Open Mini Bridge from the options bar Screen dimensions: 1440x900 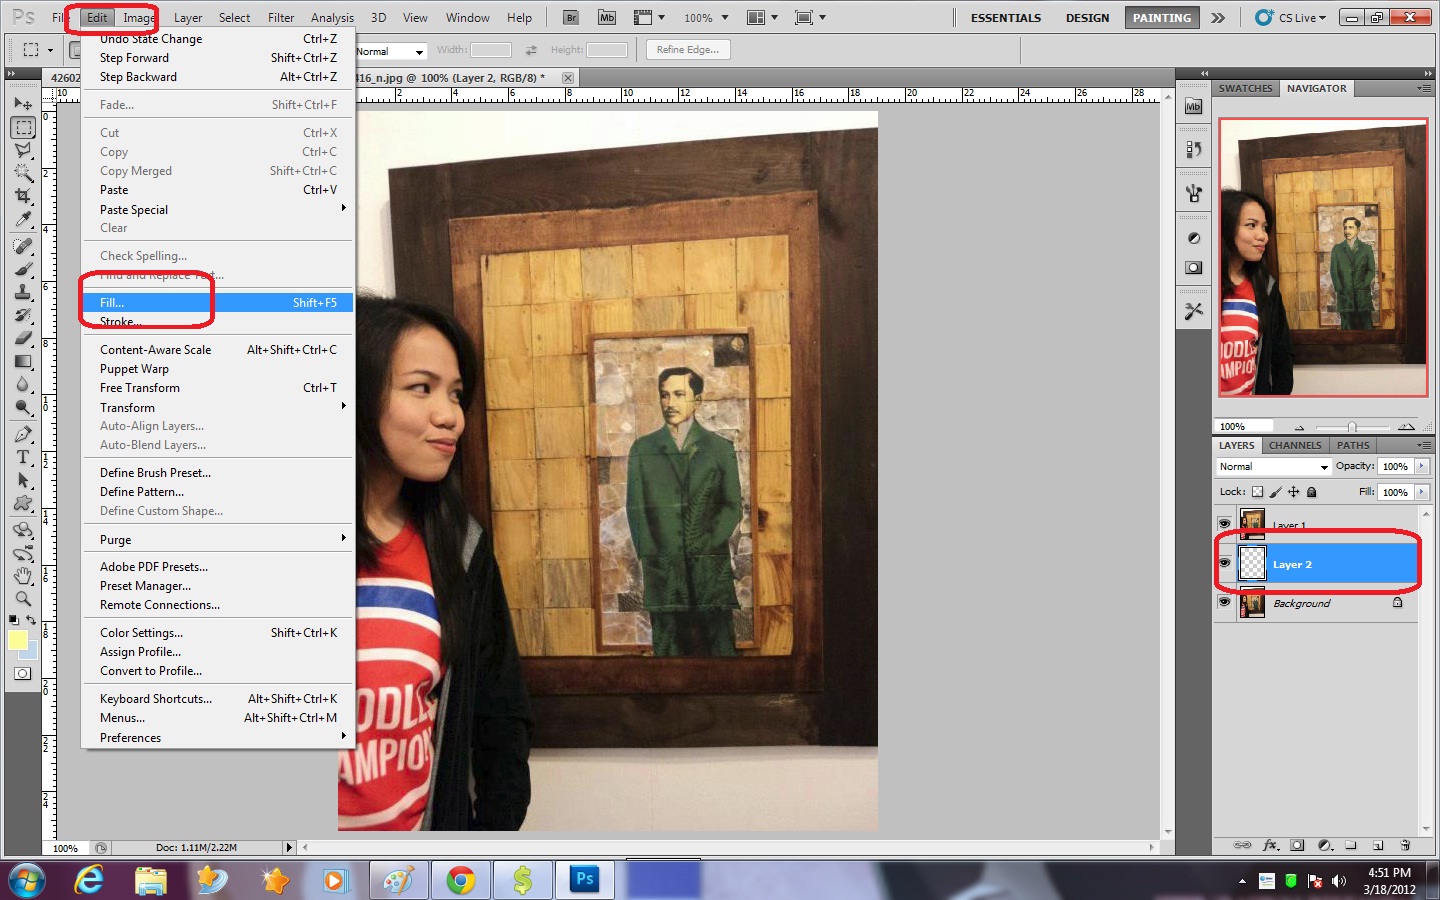[607, 16]
